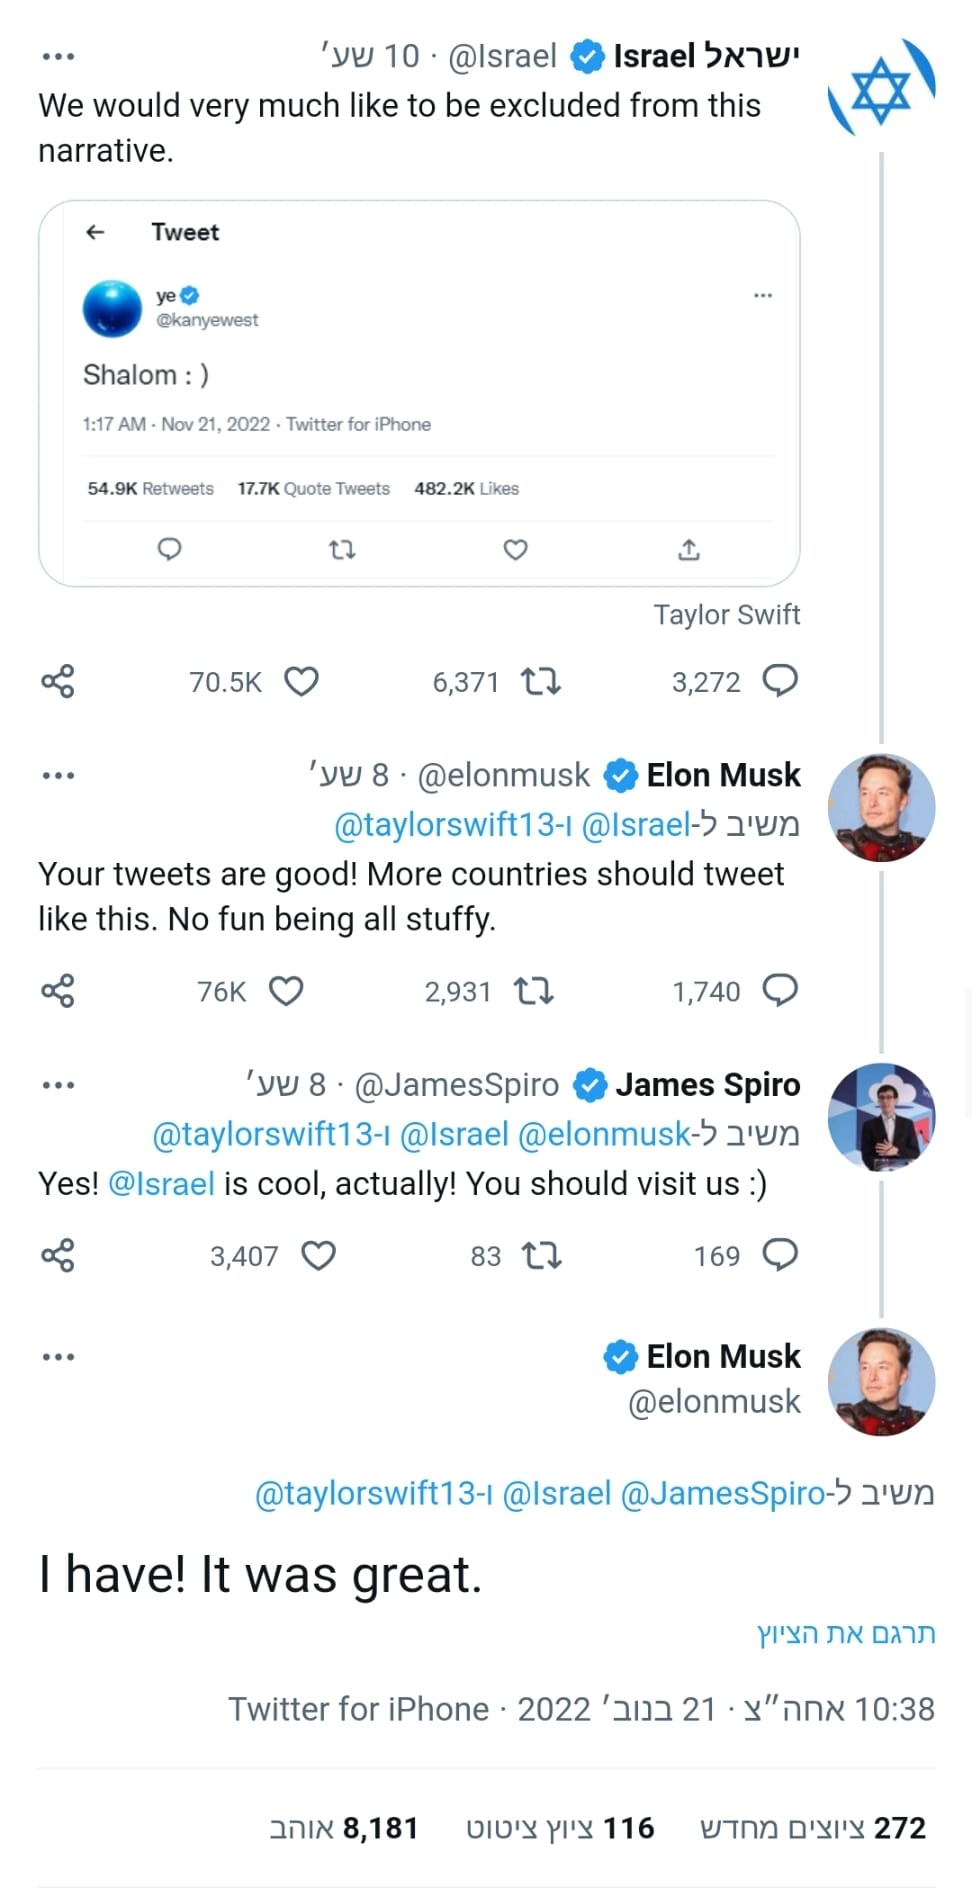Share Elon Musk's 'stuffy' tweet
The width and height of the screenshot is (972, 1893).
[x=58, y=991]
